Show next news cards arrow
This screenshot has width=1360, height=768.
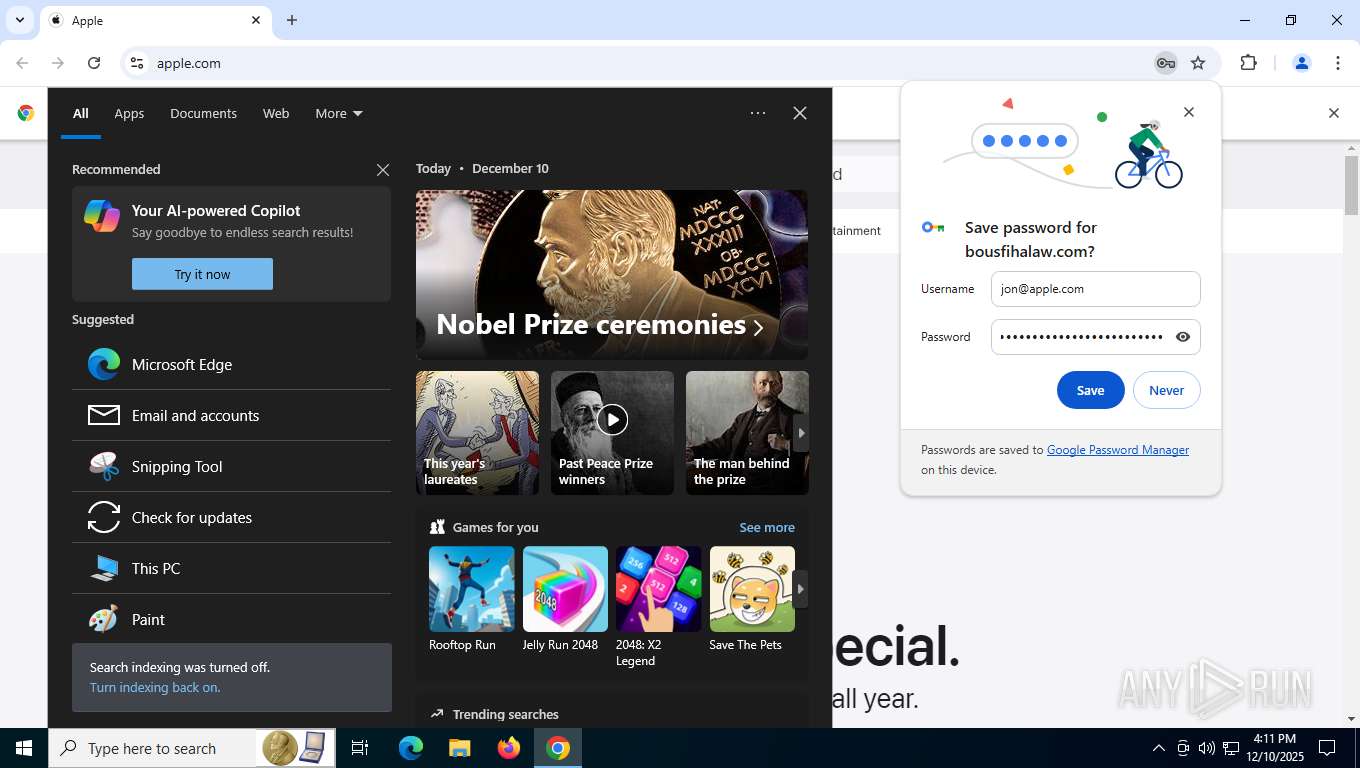click(x=800, y=433)
